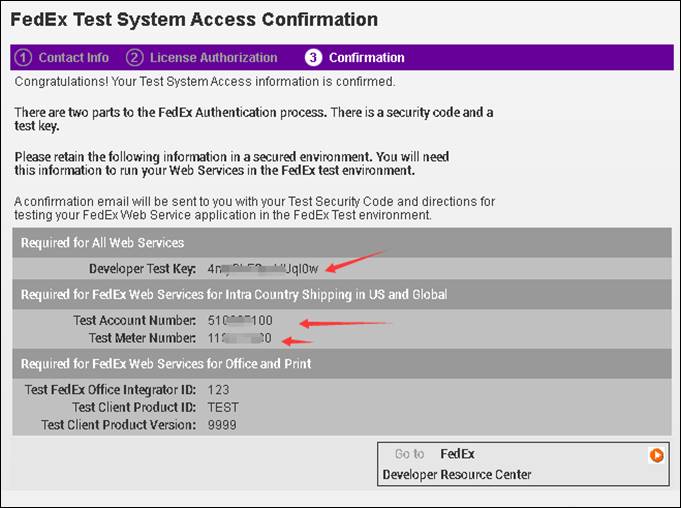Click the confirmation email notice paragraph

coord(255,208)
